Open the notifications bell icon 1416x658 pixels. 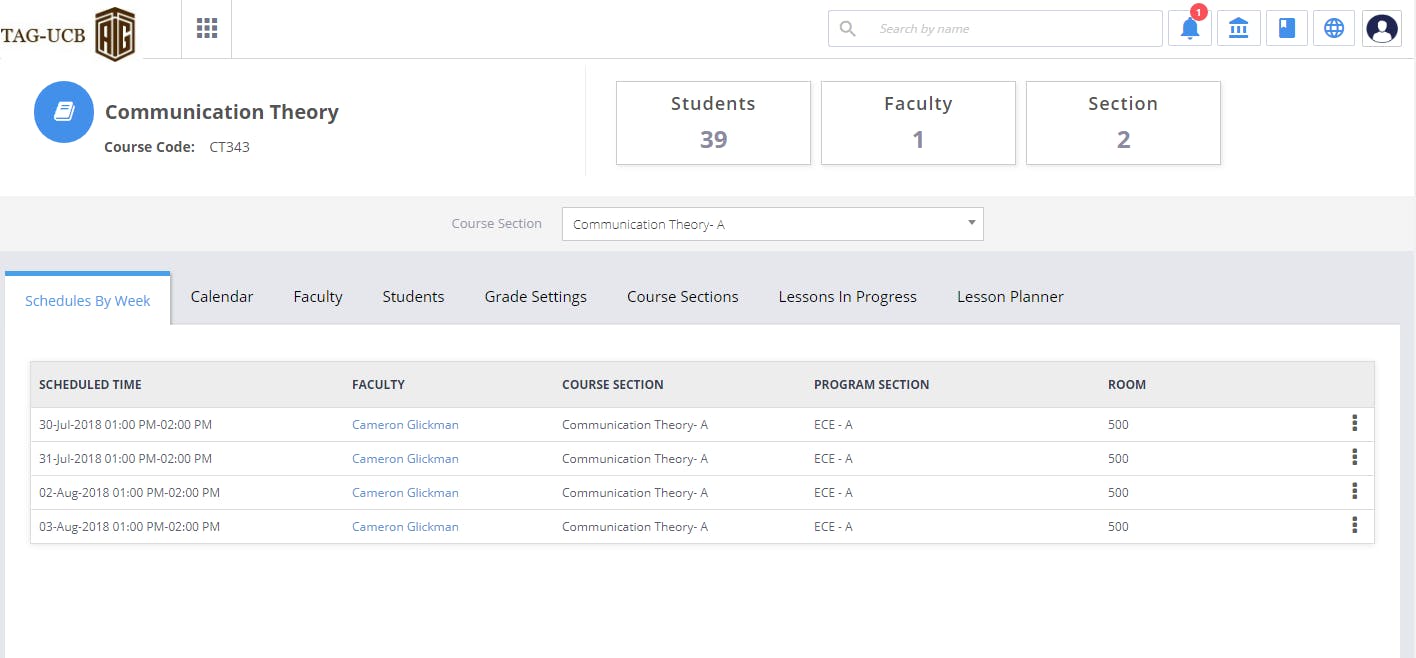click(1189, 28)
